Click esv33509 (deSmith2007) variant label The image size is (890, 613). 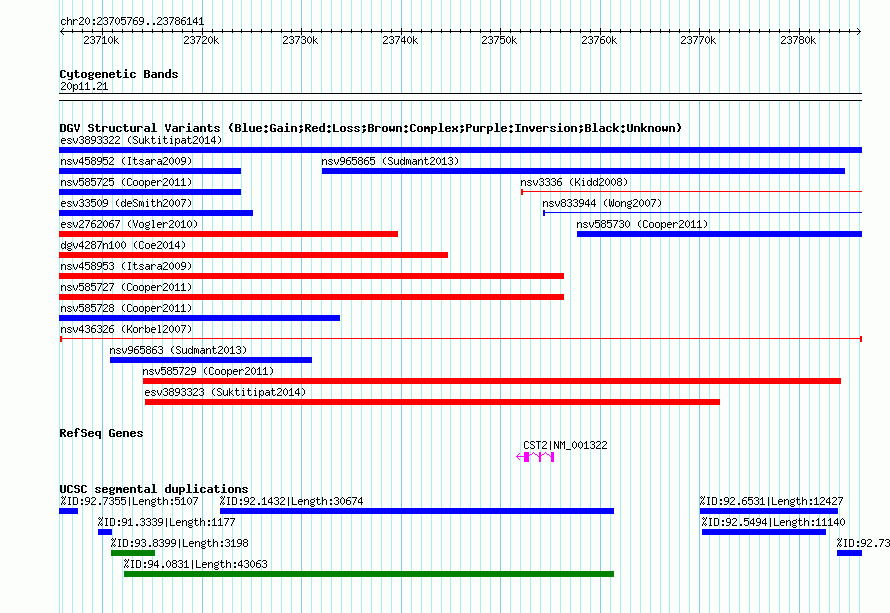126,203
